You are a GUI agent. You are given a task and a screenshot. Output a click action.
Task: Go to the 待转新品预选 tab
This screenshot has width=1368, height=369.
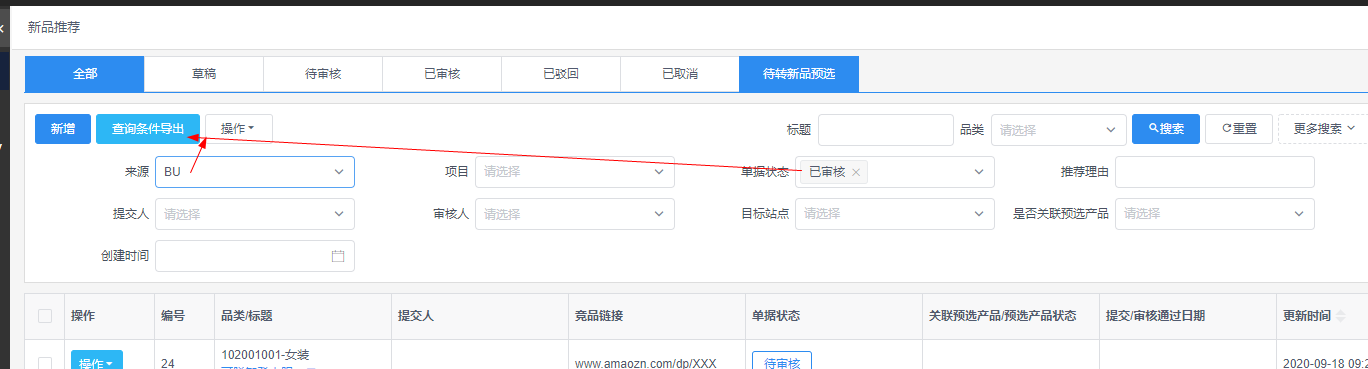coord(799,74)
